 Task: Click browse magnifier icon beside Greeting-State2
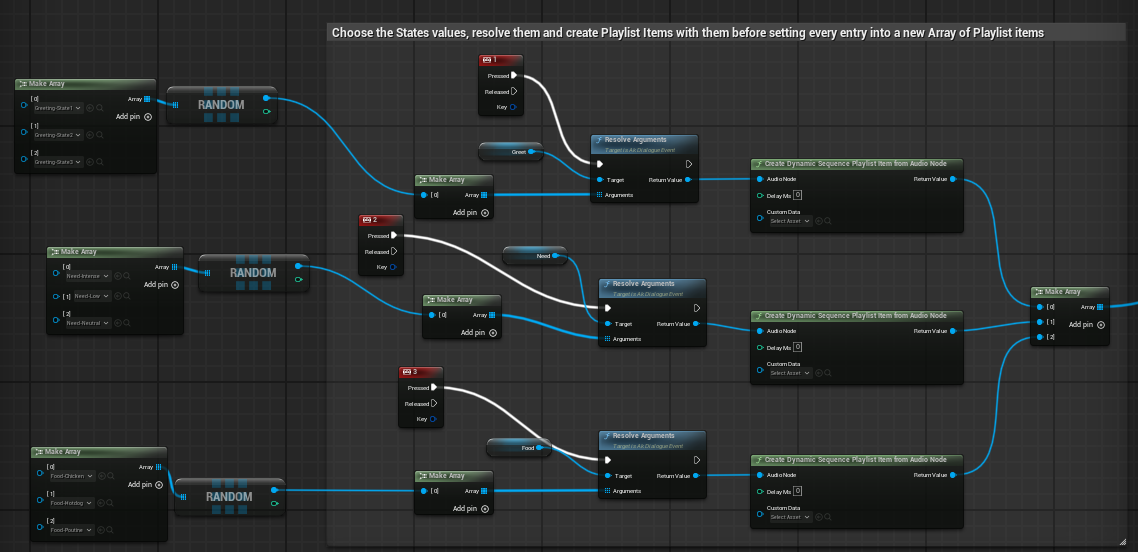tap(101, 135)
